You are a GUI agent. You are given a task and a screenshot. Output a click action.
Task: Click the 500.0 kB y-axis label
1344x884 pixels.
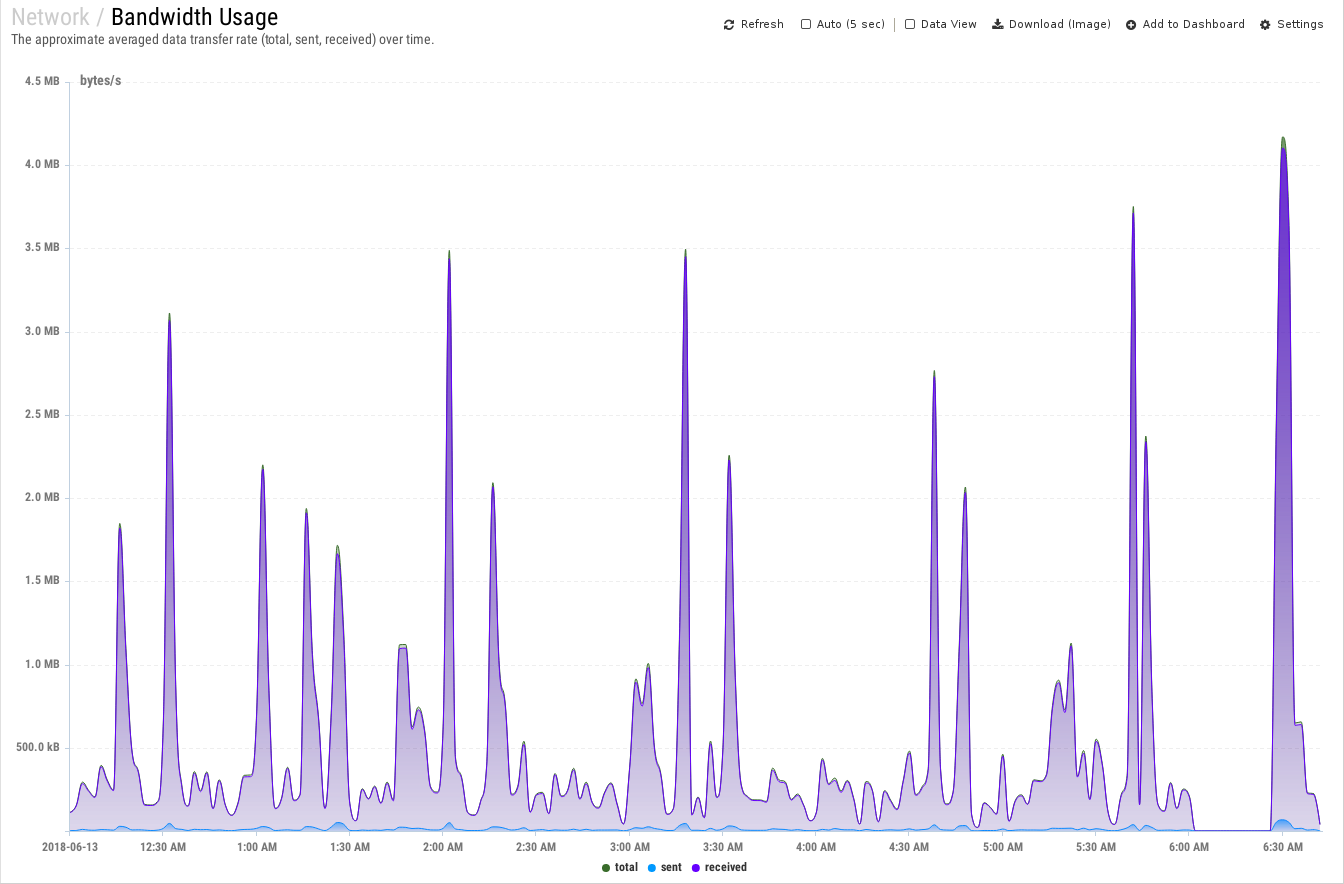pos(37,748)
